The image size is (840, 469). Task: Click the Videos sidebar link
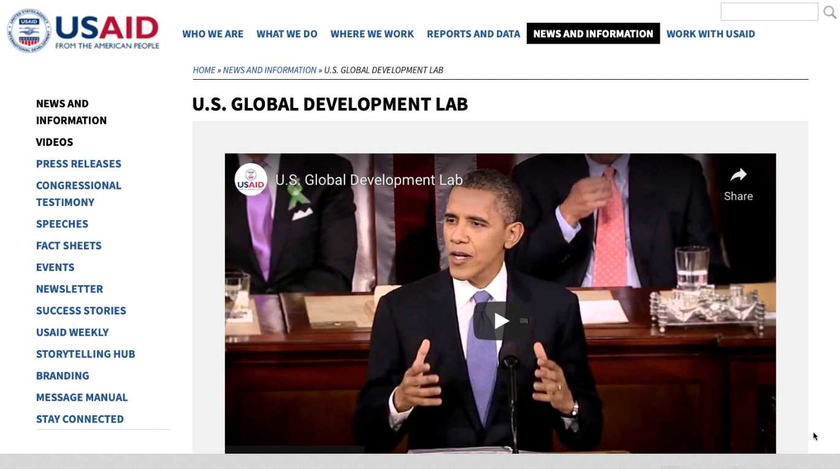tap(54, 142)
